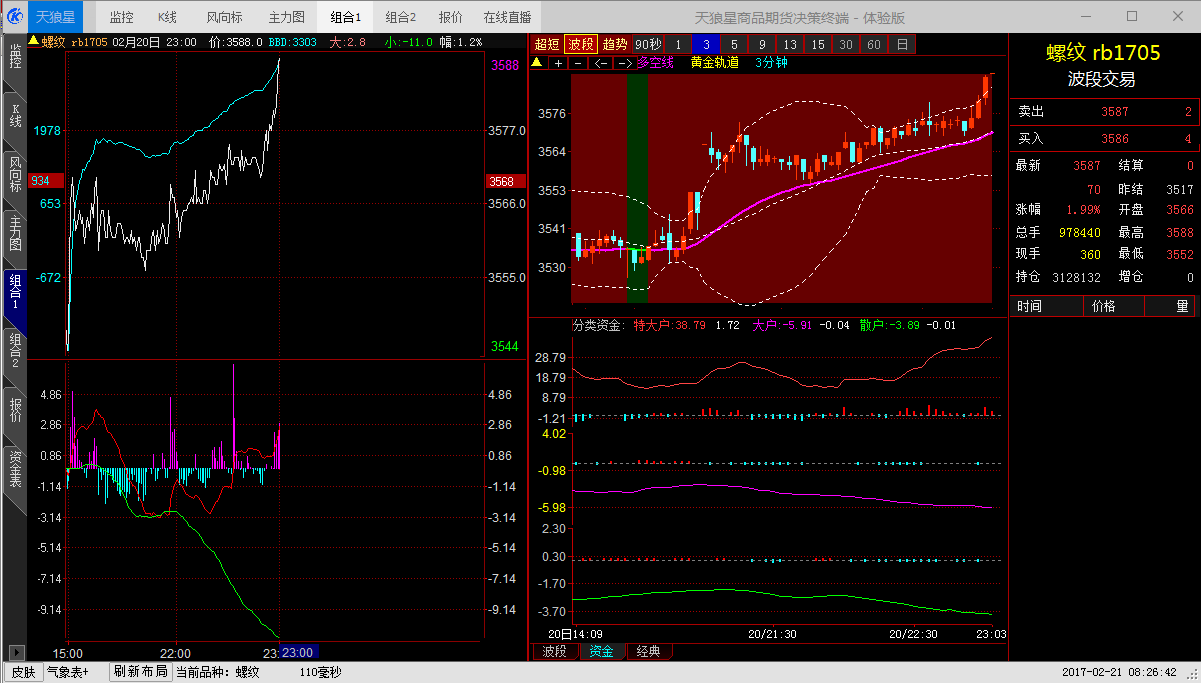This screenshot has width=1201, height=683.
Task: Open the 在线直播 tab
Action: [x=508, y=17]
